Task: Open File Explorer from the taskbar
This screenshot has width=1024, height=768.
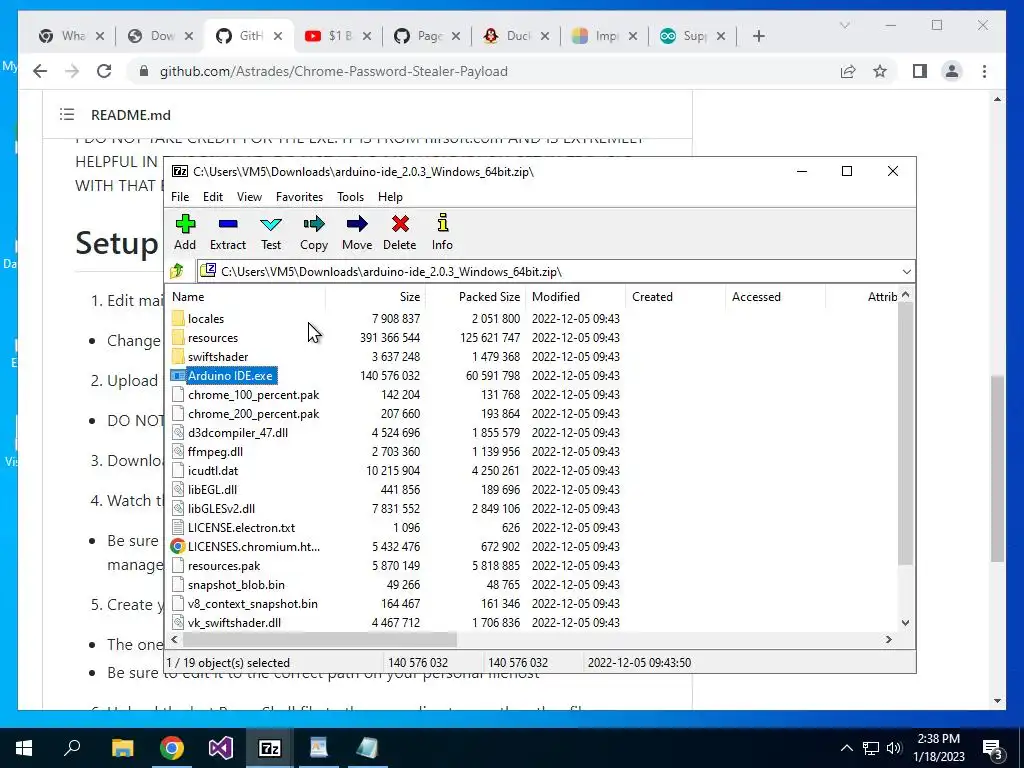Action: [122, 748]
